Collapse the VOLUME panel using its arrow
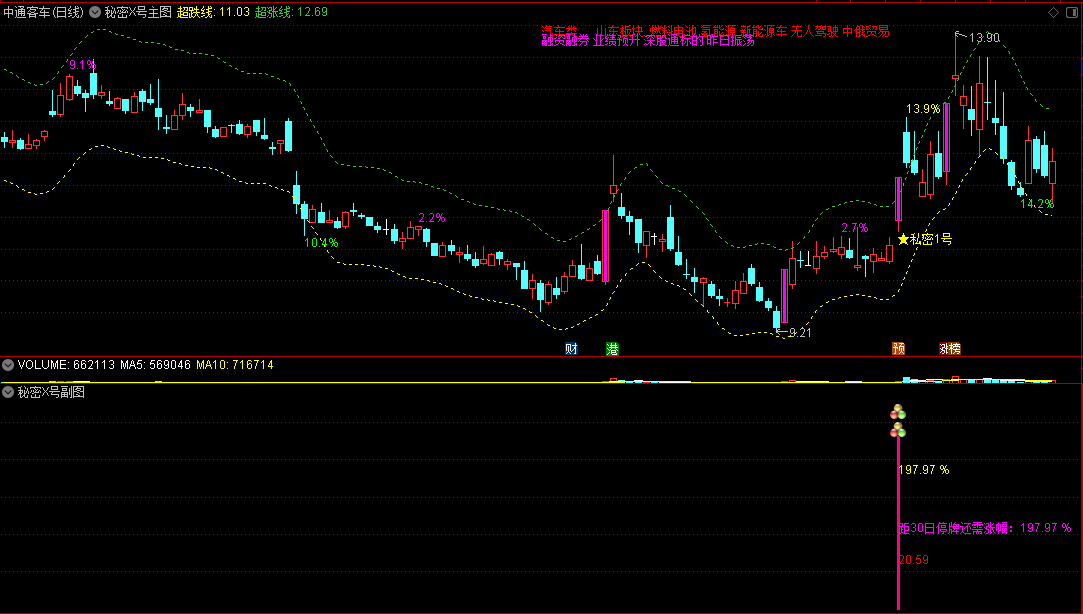 (x=8, y=365)
